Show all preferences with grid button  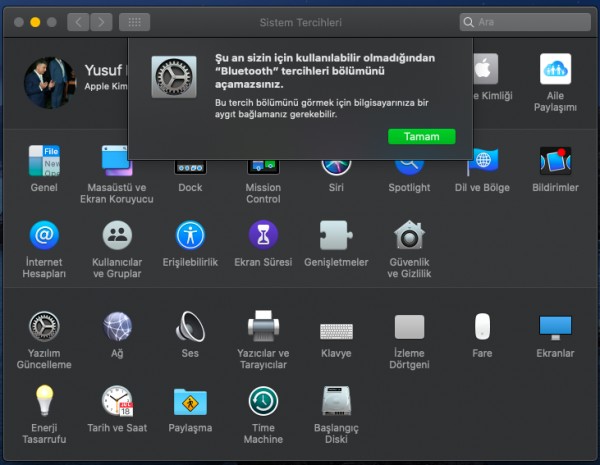pyautogui.click(x=134, y=22)
